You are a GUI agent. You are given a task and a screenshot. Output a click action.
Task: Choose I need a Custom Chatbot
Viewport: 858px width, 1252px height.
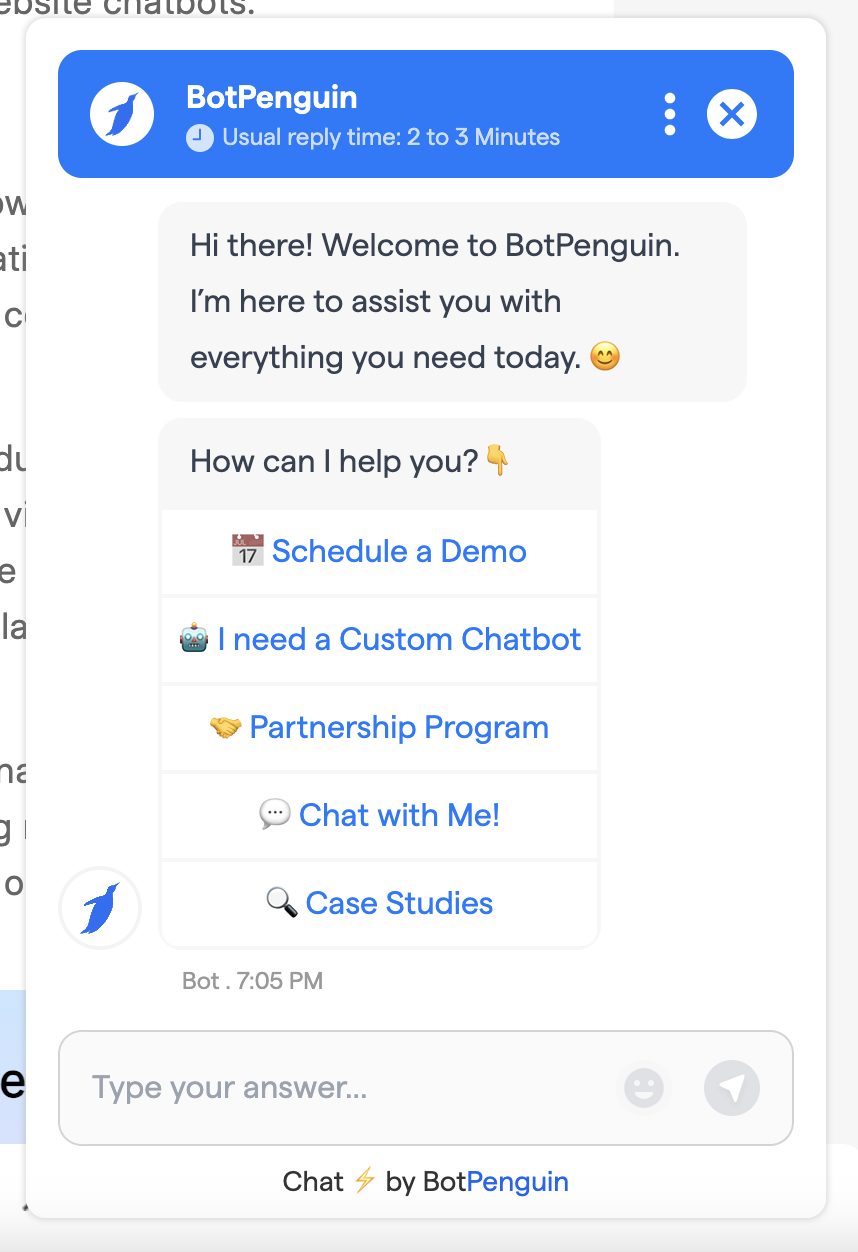click(x=398, y=639)
